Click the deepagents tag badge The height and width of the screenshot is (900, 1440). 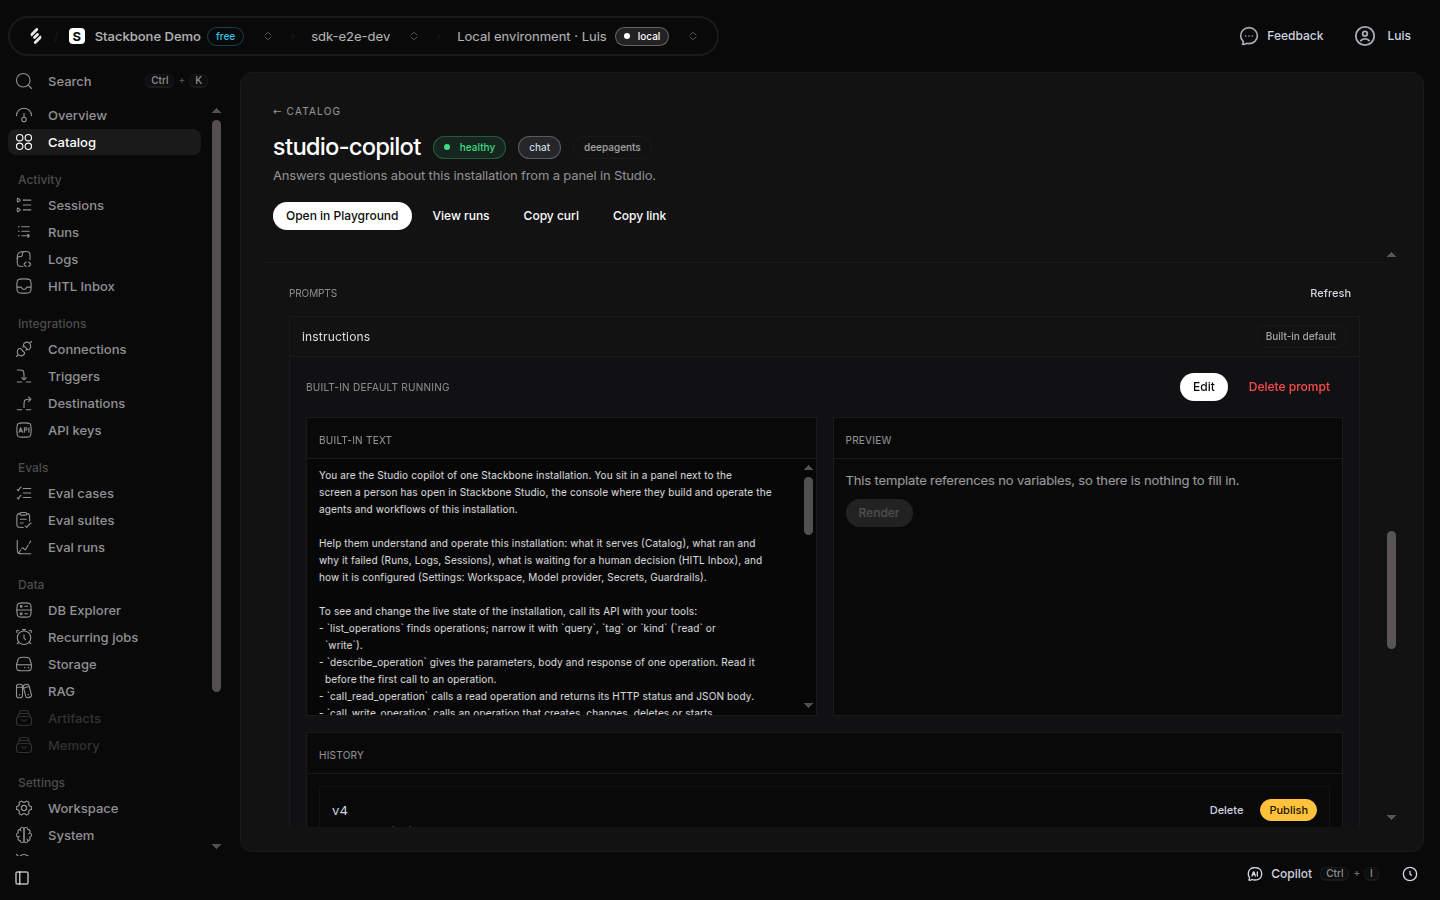point(612,147)
